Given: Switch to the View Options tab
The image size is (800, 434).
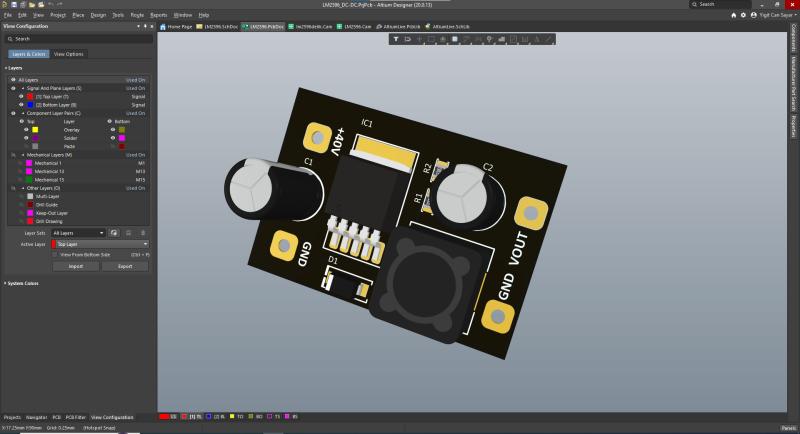Looking at the screenshot, I should pos(69,53).
